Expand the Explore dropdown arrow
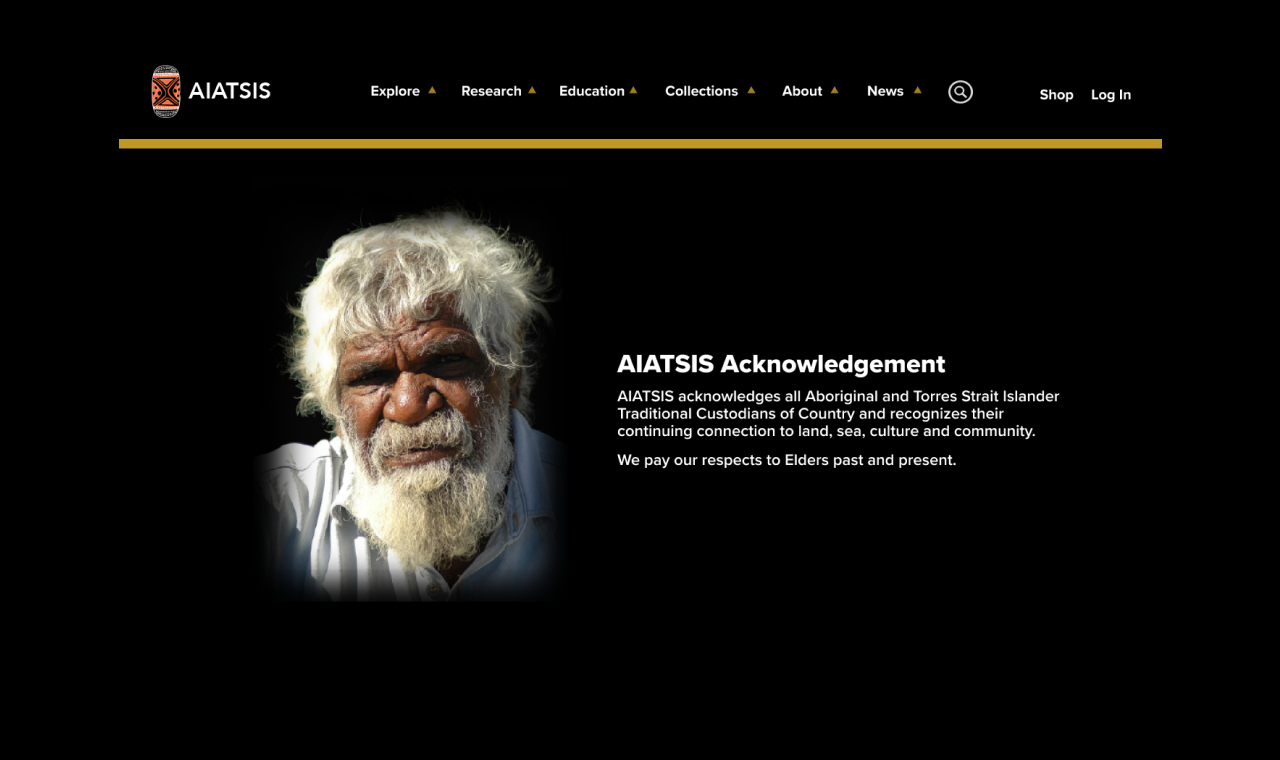 tap(431, 89)
